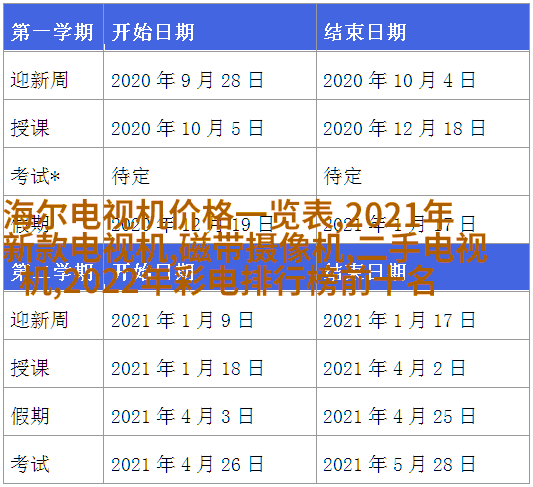Select the date '2021 年 4 月 26 日'

tap(187, 464)
